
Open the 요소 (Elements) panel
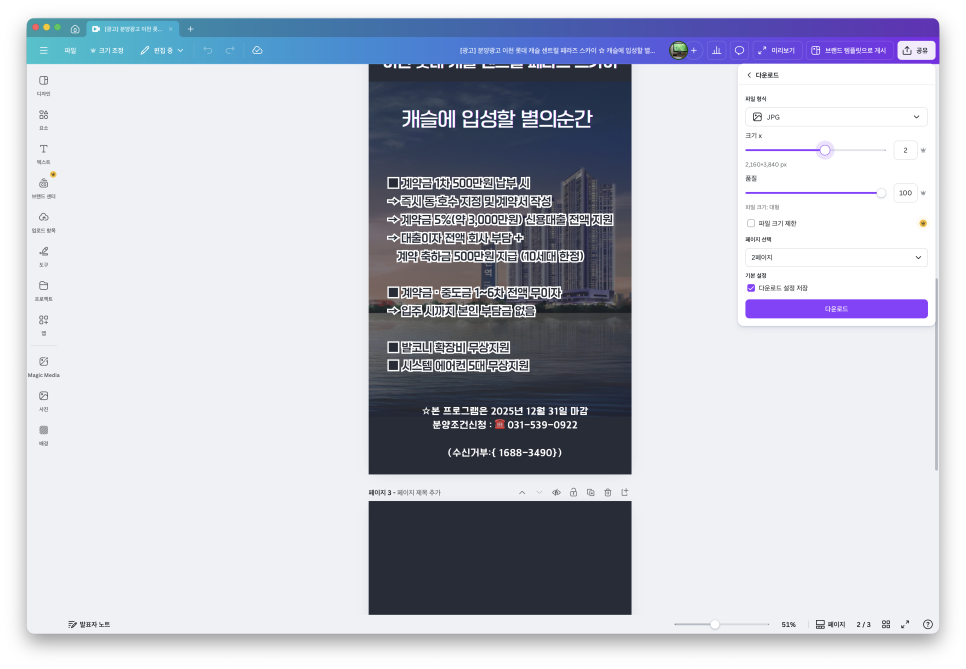(43, 120)
